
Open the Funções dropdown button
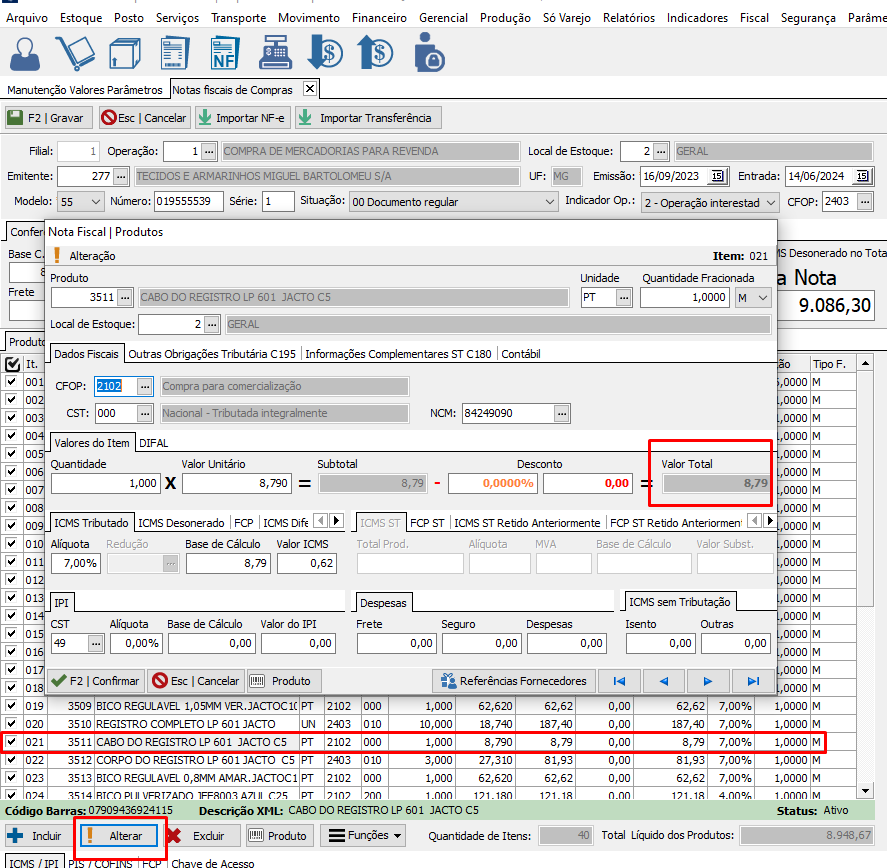tap(364, 835)
